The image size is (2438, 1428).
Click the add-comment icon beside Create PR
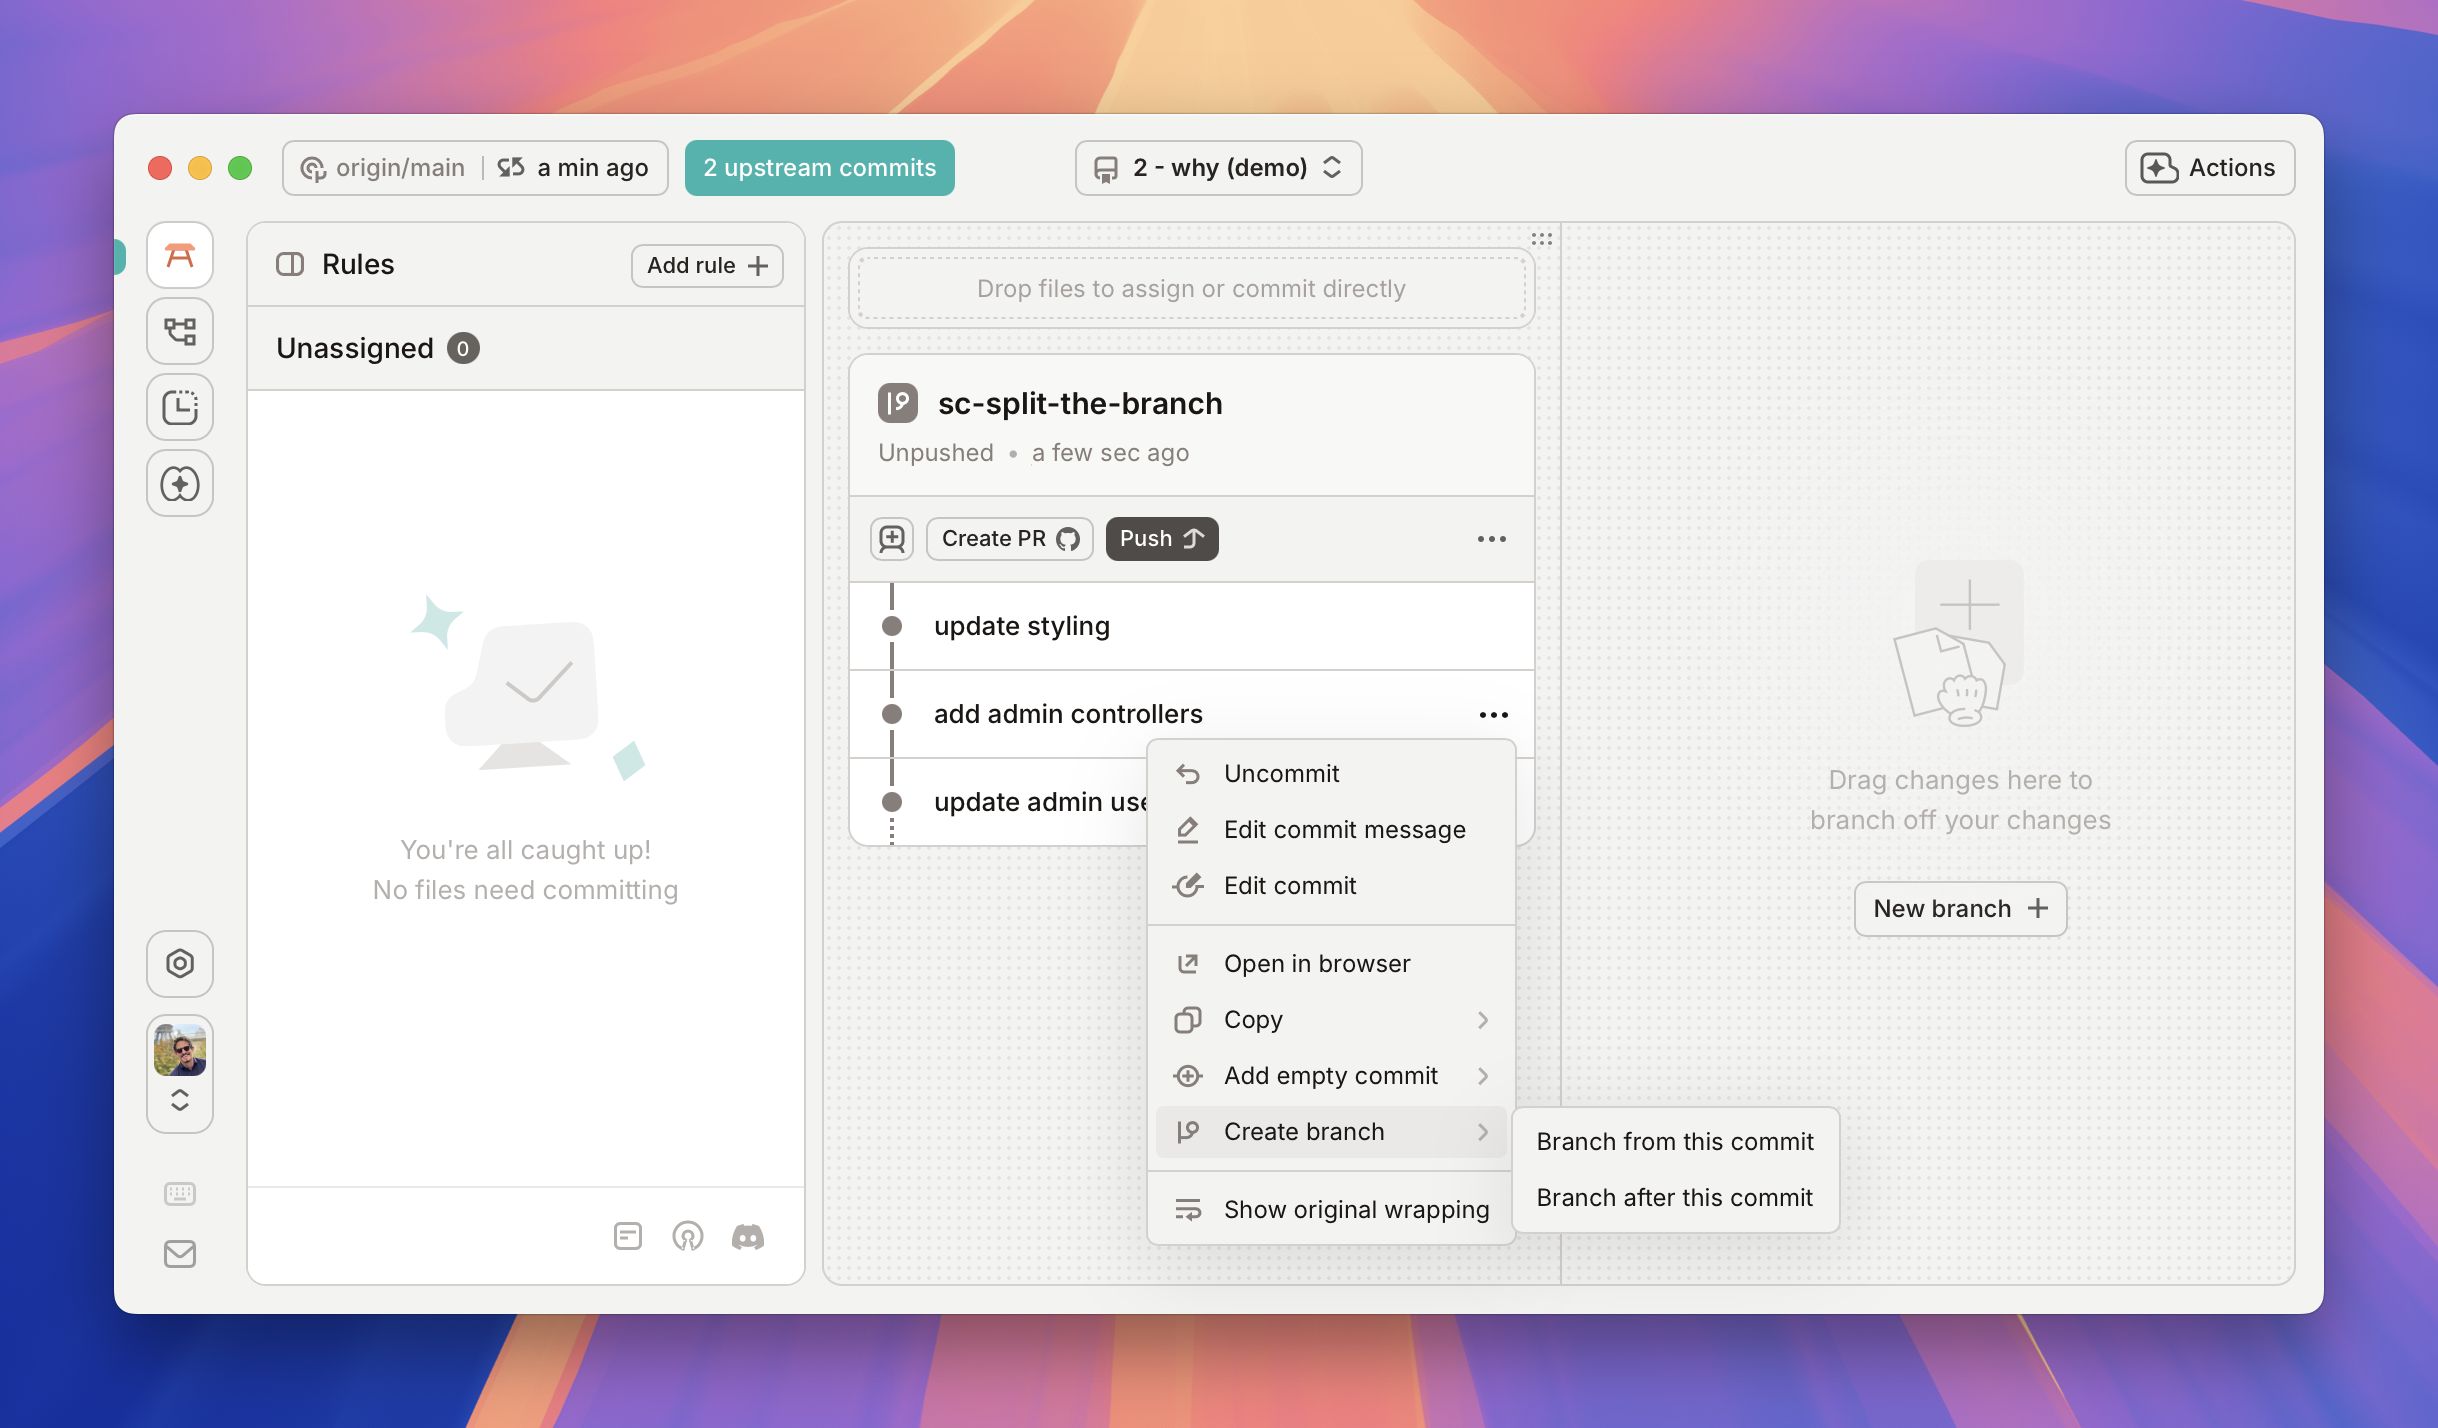[x=892, y=539]
